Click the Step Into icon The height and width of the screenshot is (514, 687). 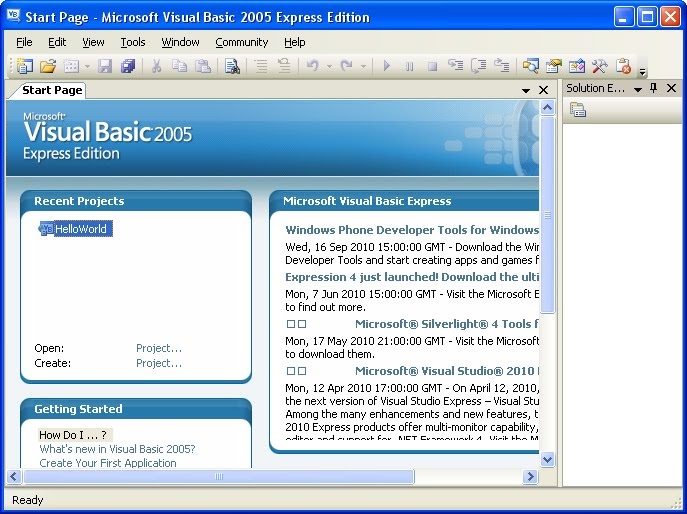456,66
